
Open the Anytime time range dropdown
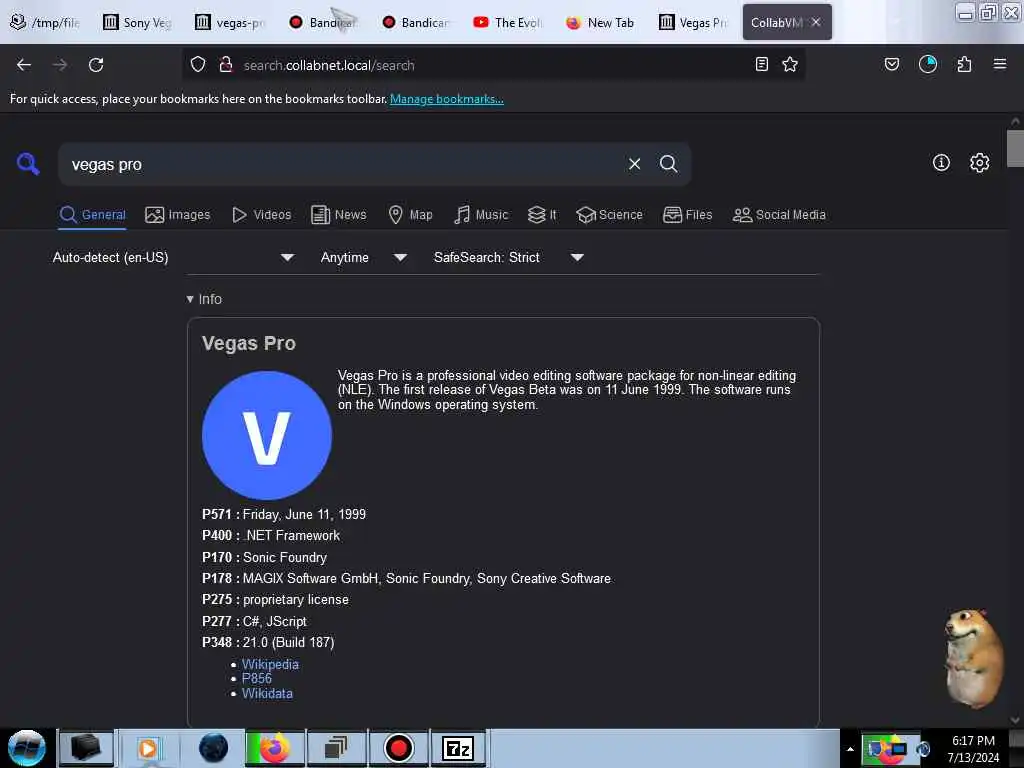pos(364,257)
